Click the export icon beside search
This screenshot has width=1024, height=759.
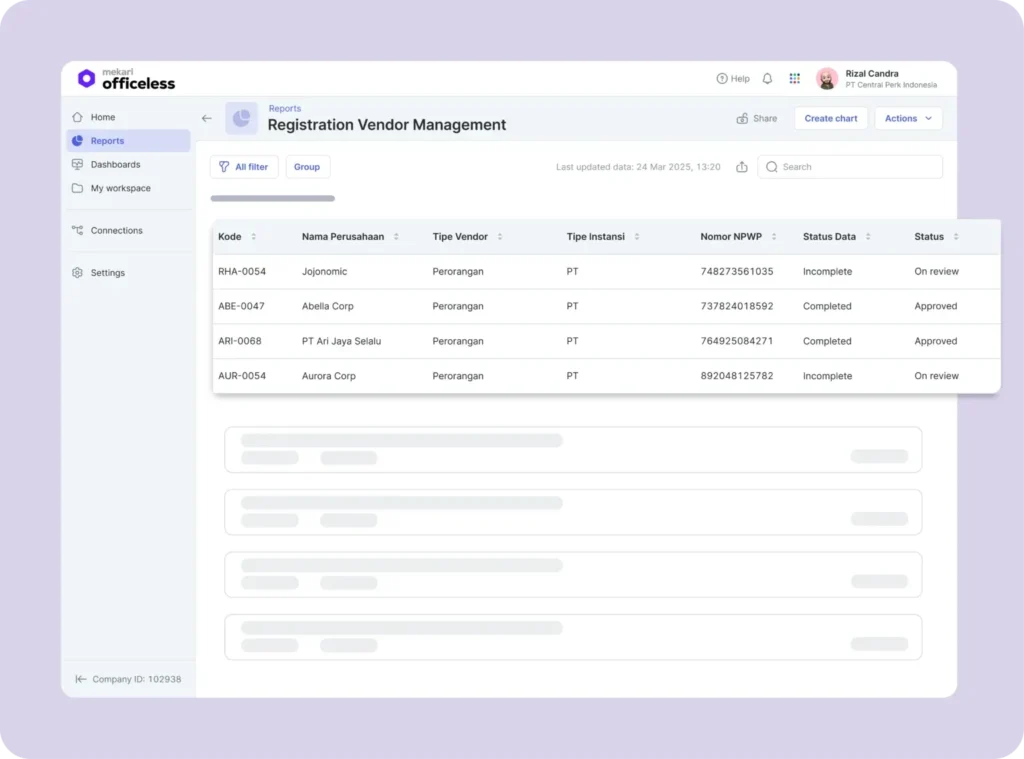742,167
